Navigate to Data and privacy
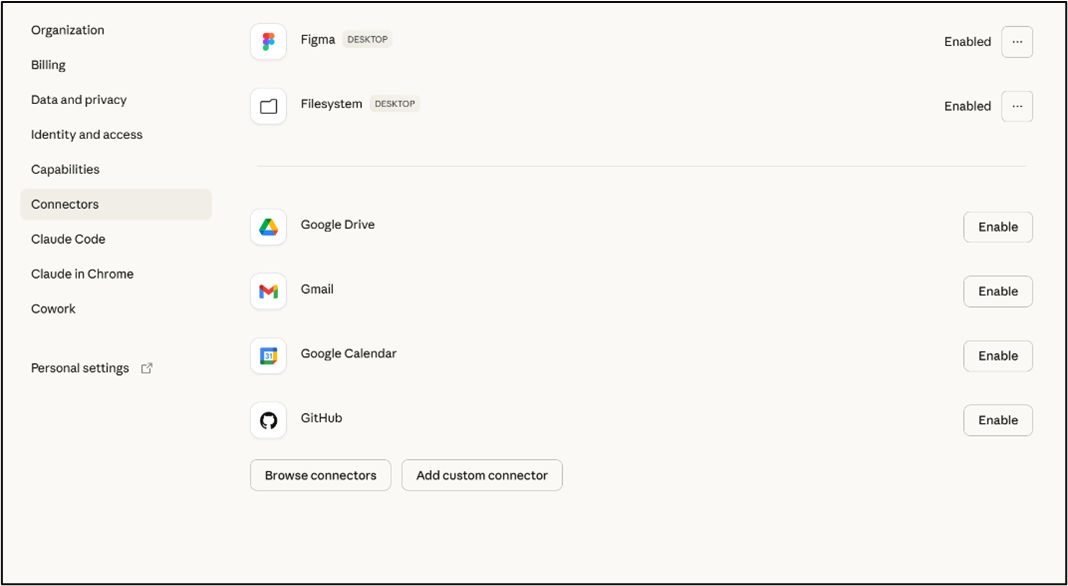Screen dimensions: 1068x586 [x=79, y=100]
